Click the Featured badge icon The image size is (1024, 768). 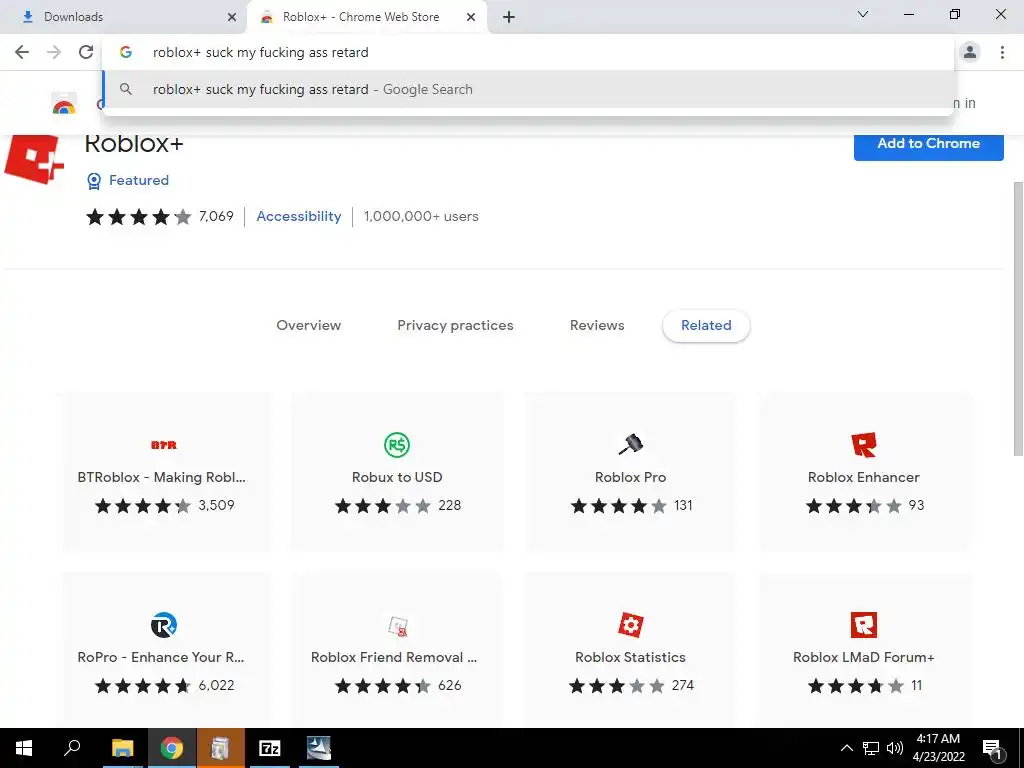tap(94, 181)
